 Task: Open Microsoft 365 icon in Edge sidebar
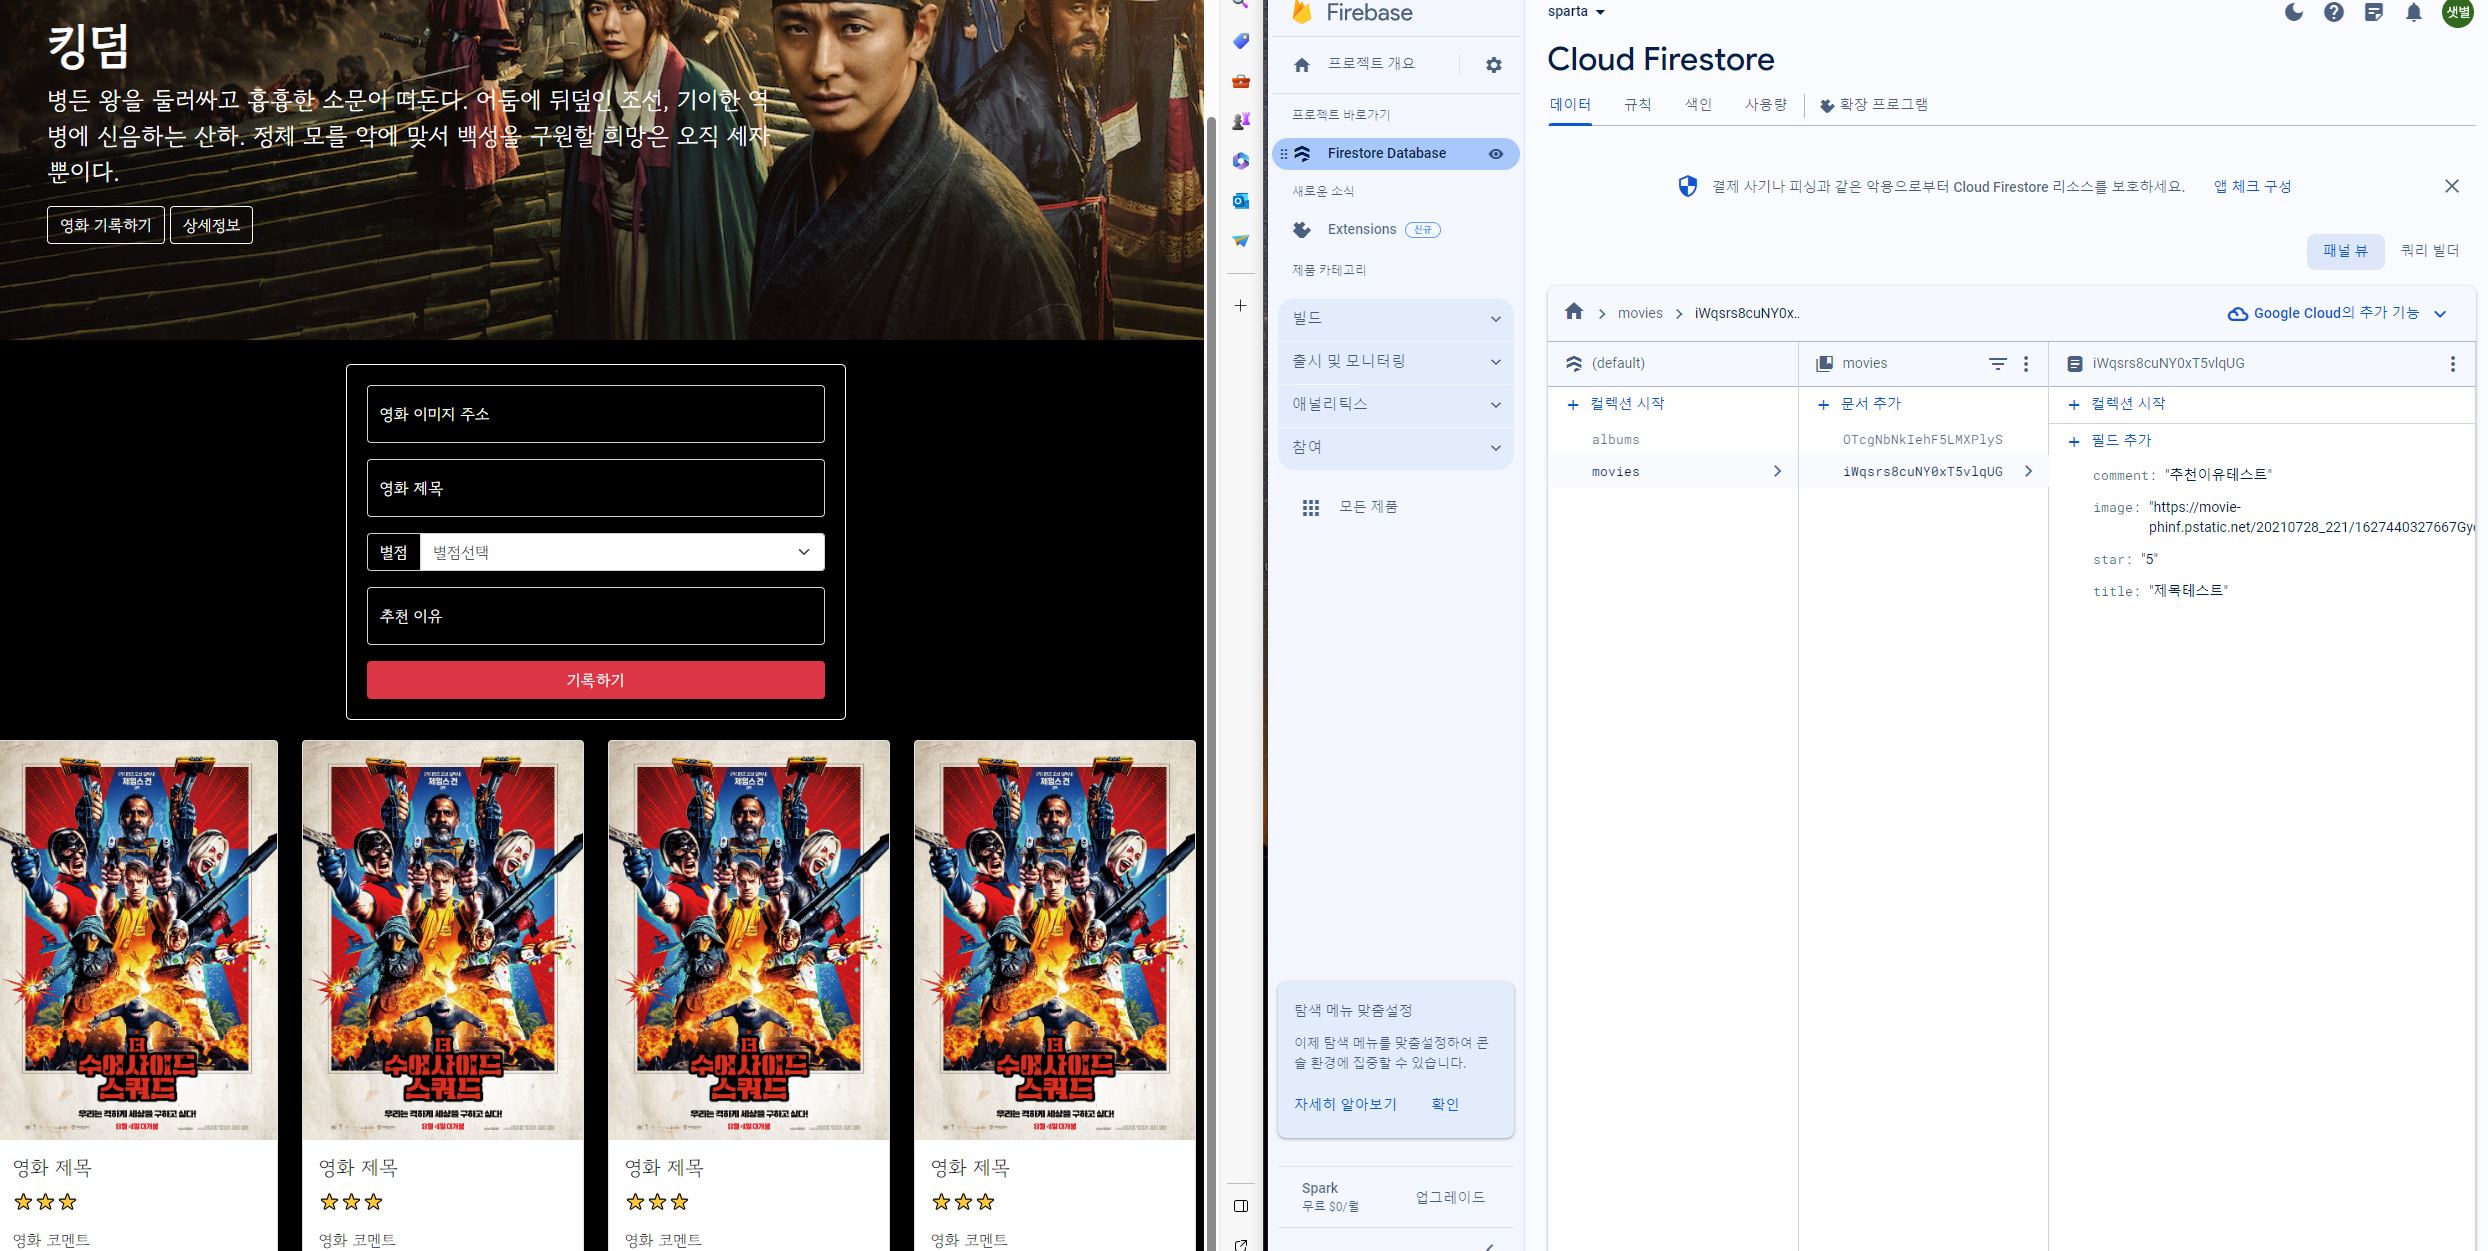pos(1241,161)
